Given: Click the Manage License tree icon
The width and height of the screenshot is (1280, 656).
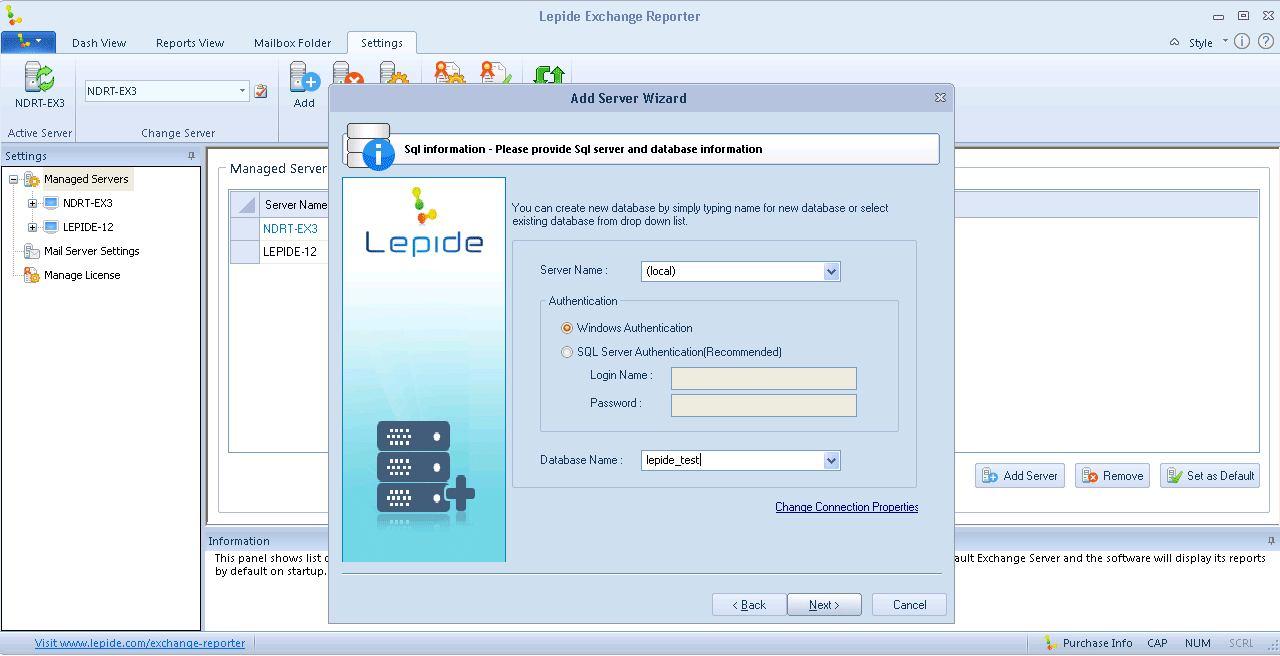Looking at the screenshot, I should pyautogui.click(x=32, y=275).
